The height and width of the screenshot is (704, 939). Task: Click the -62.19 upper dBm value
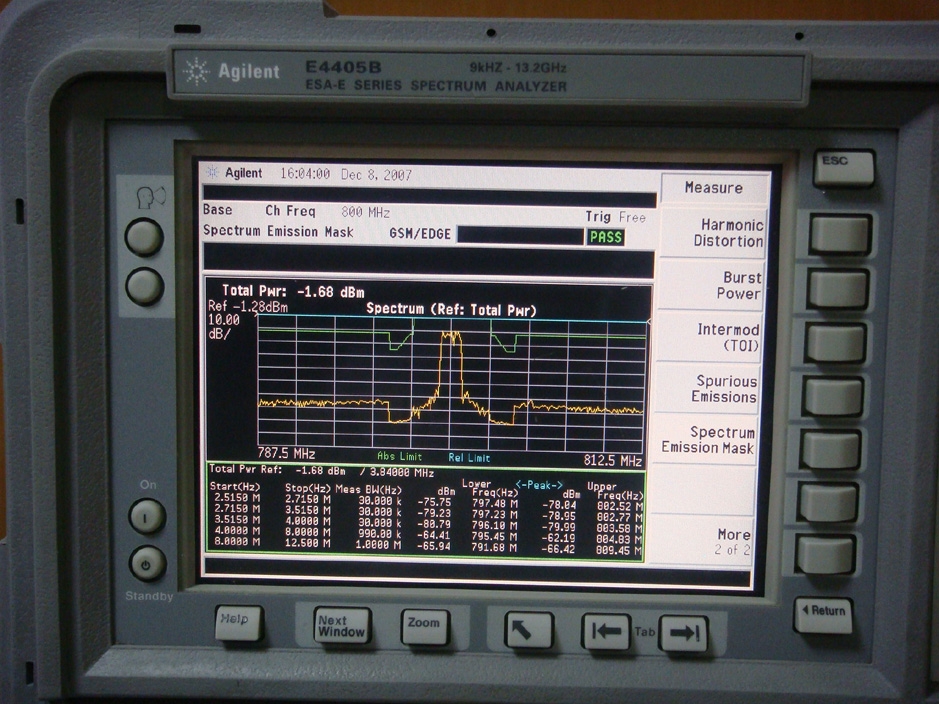(x=559, y=538)
